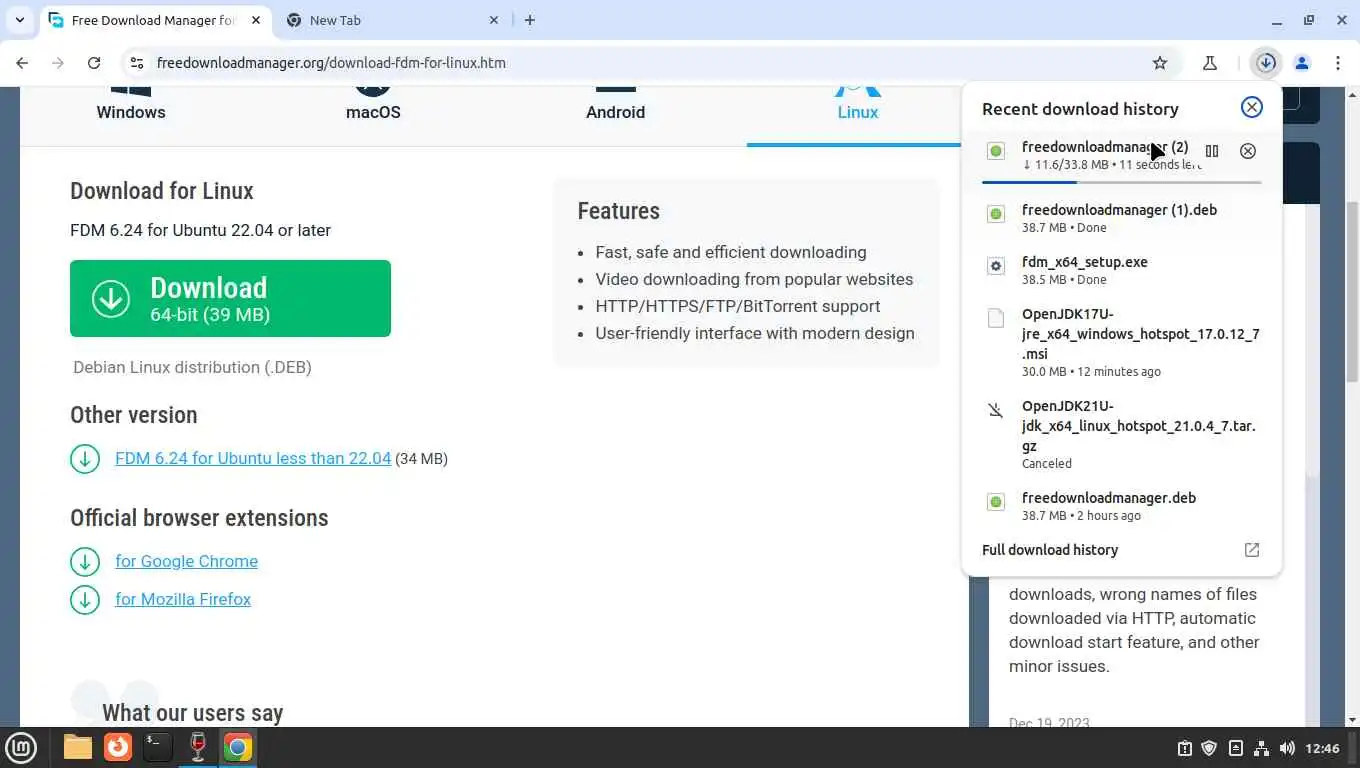This screenshot has width=1360, height=768.
Task: Open Full download history external link icon
Action: [x=1251, y=550]
